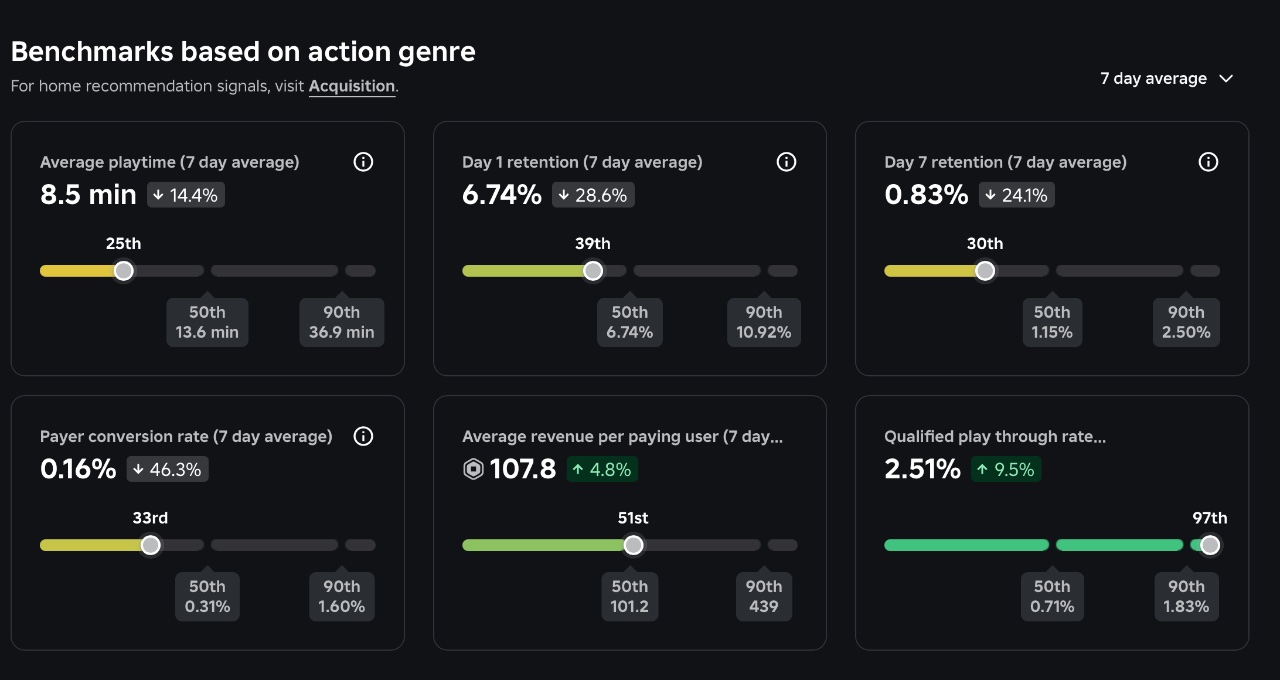Click the 51st percentile slider handle
The width and height of the screenshot is (1280, 680).
click(633, 545)
